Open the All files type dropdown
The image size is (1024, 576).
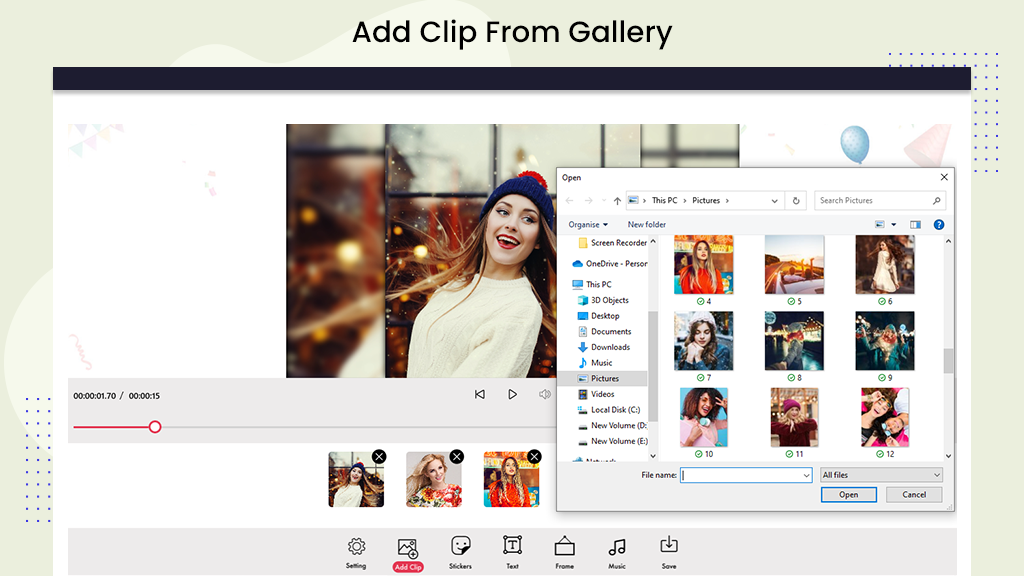882,475
